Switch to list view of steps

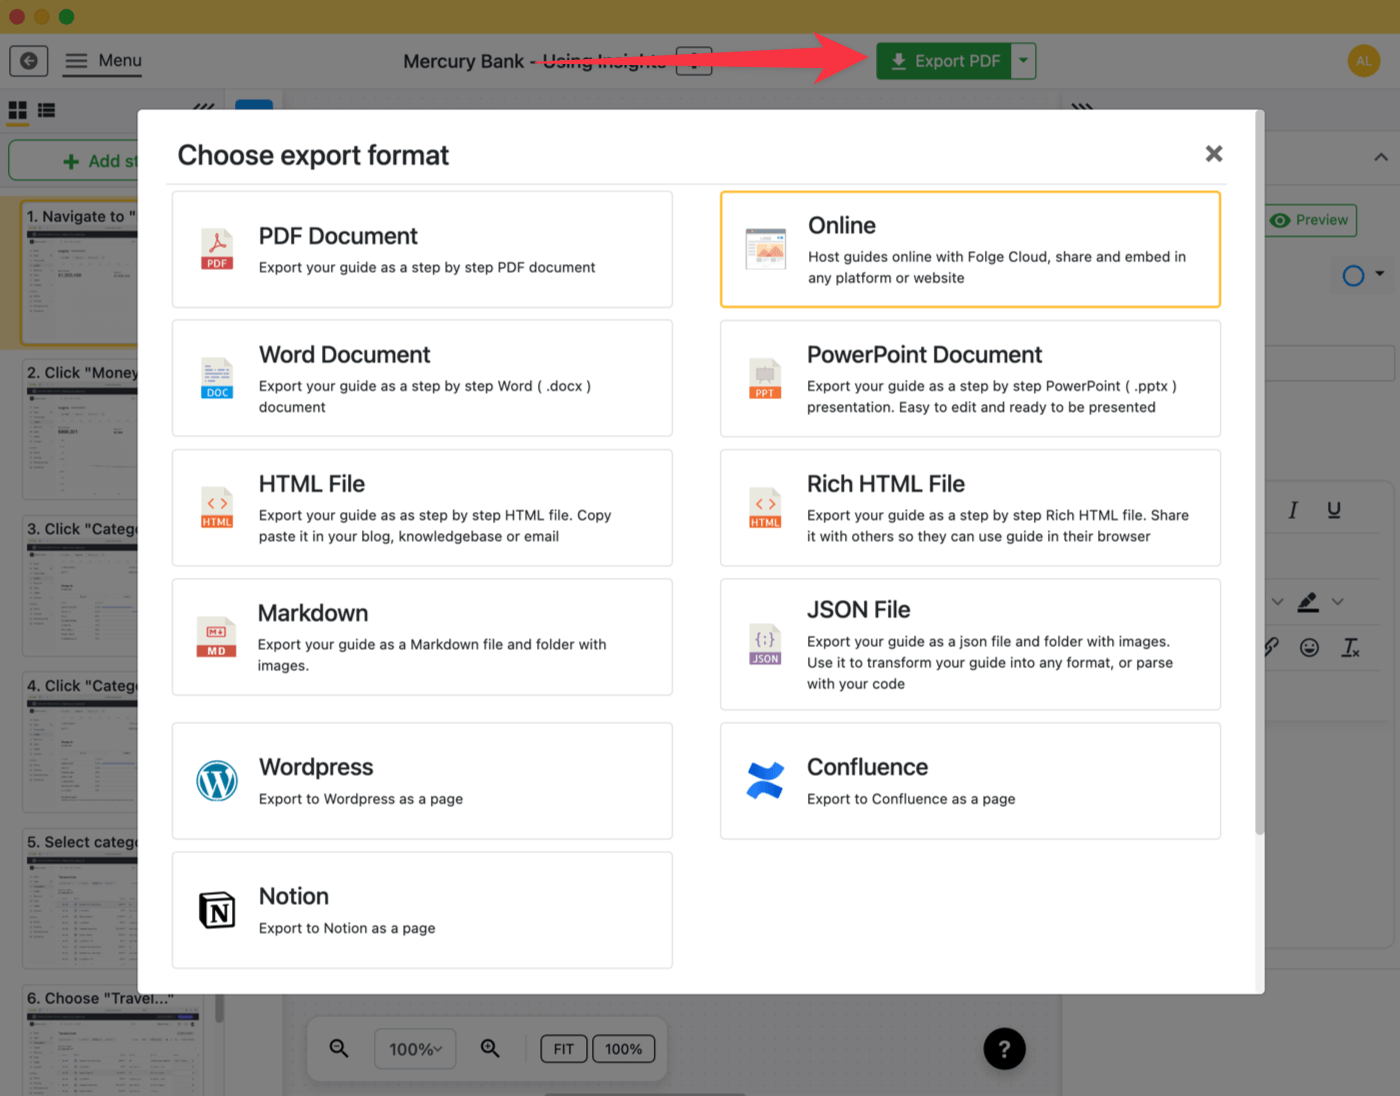46,110
